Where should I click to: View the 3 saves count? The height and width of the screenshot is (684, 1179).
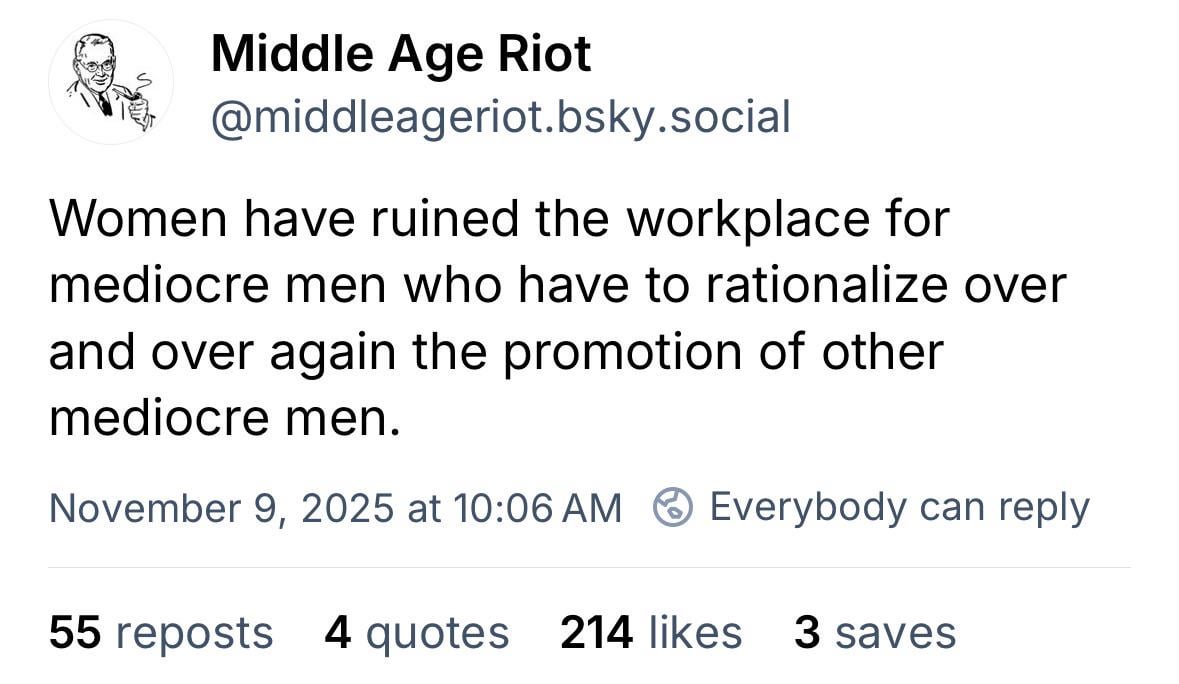875,633
